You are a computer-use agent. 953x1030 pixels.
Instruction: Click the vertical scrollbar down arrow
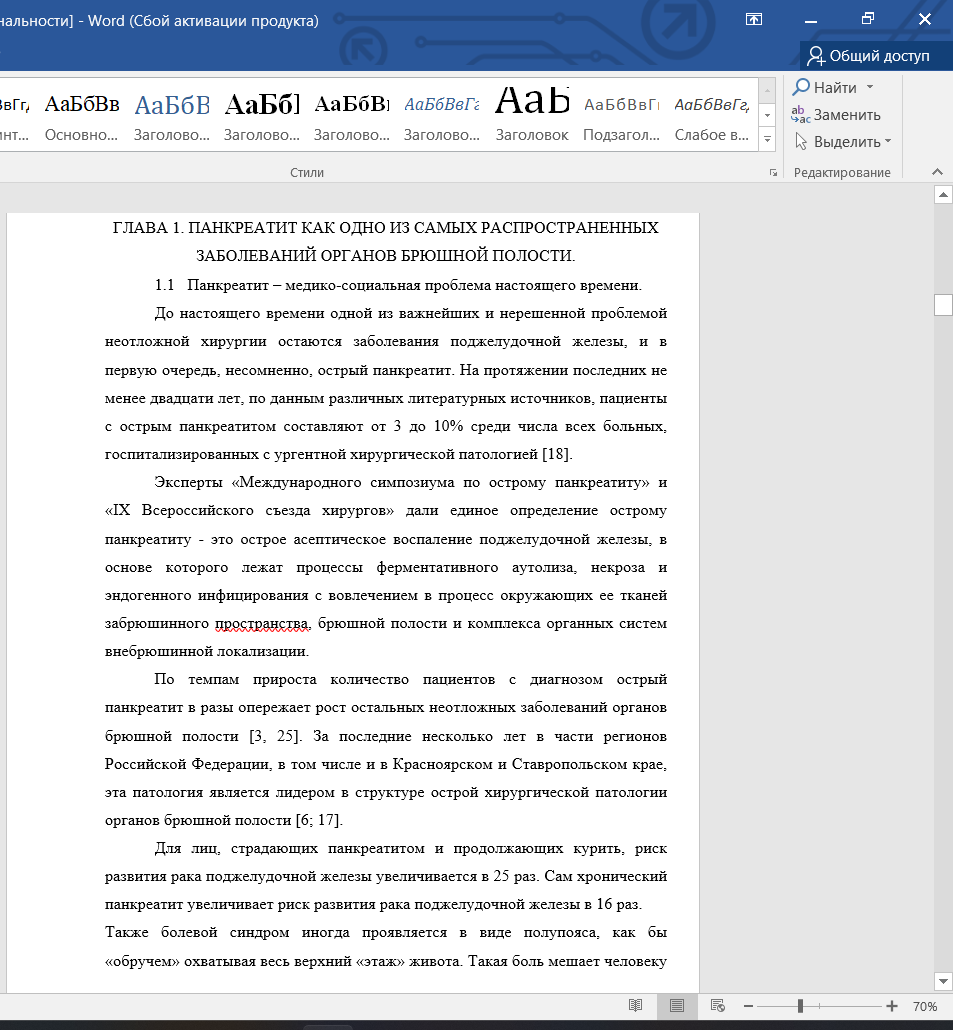pos(942,980)
